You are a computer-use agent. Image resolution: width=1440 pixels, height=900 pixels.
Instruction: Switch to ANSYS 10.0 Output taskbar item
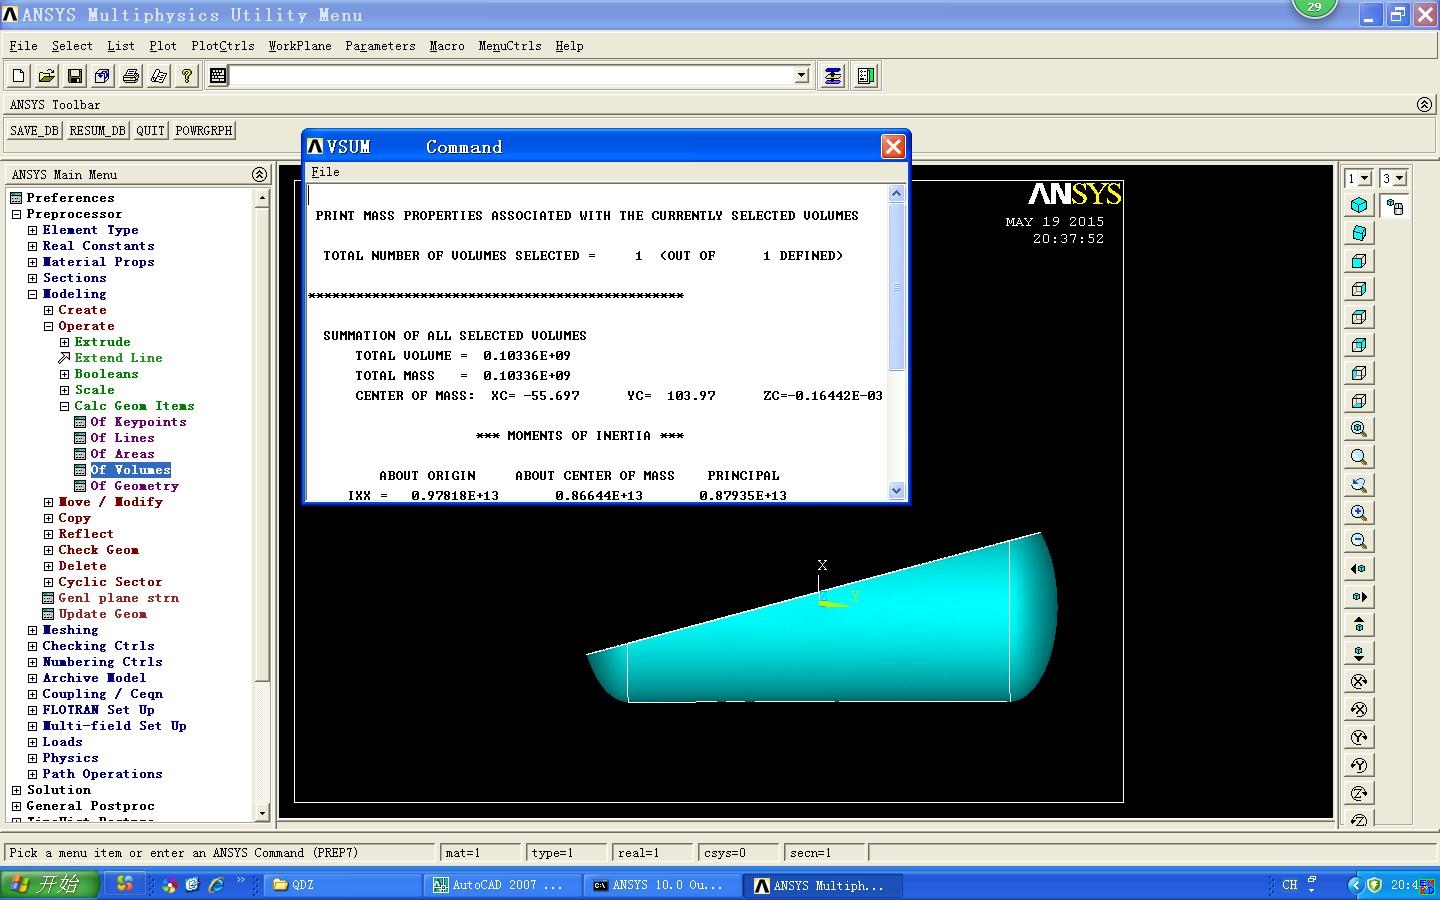pos(662,885)
